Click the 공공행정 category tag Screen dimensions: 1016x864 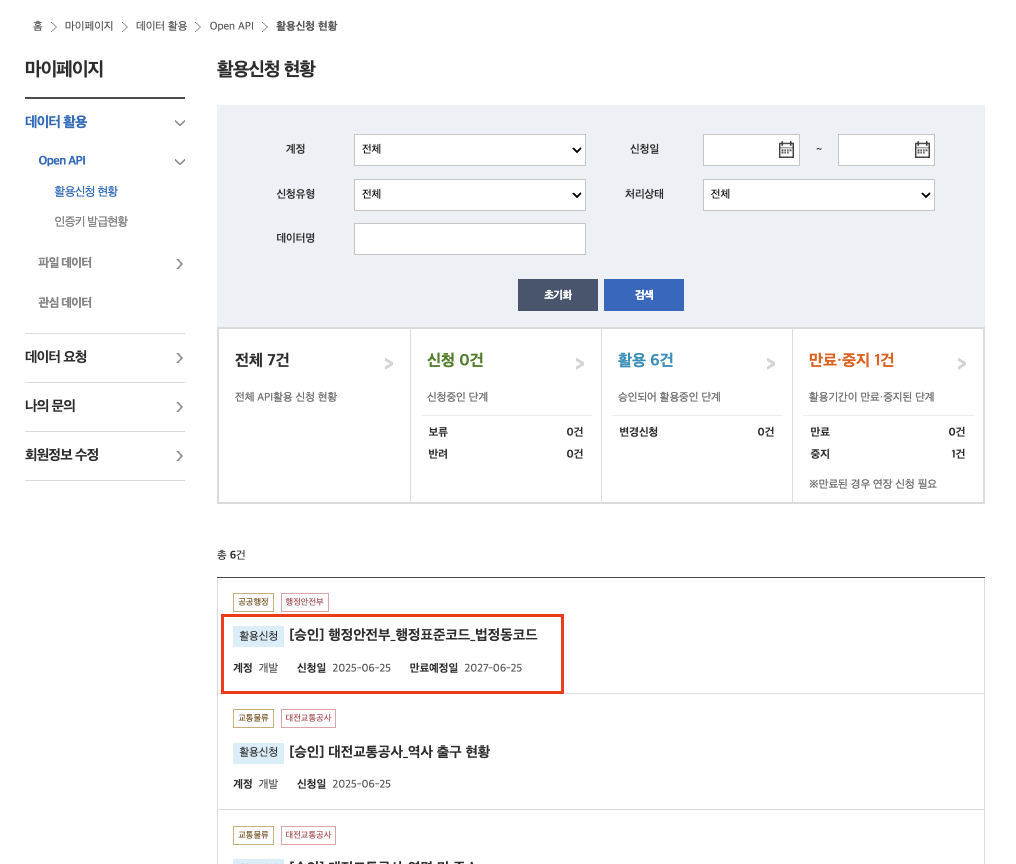pos(253,602)
